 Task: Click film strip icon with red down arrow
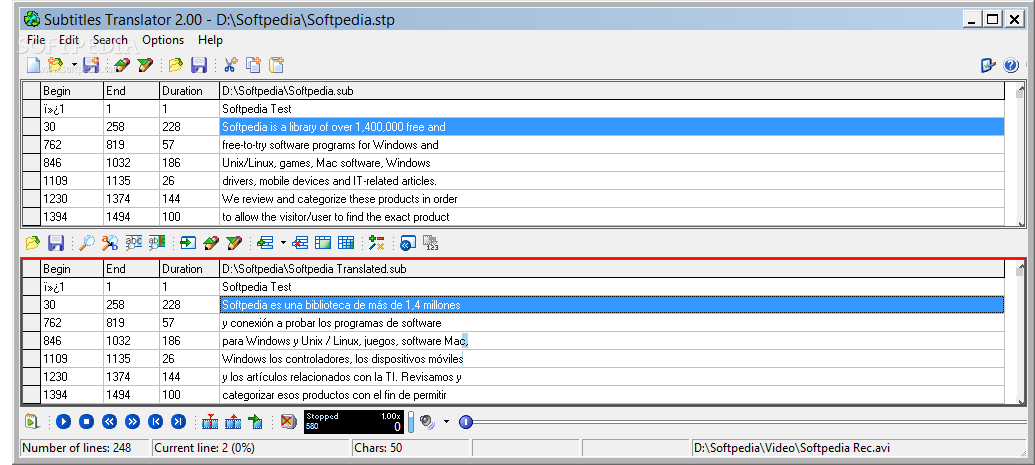210,421
